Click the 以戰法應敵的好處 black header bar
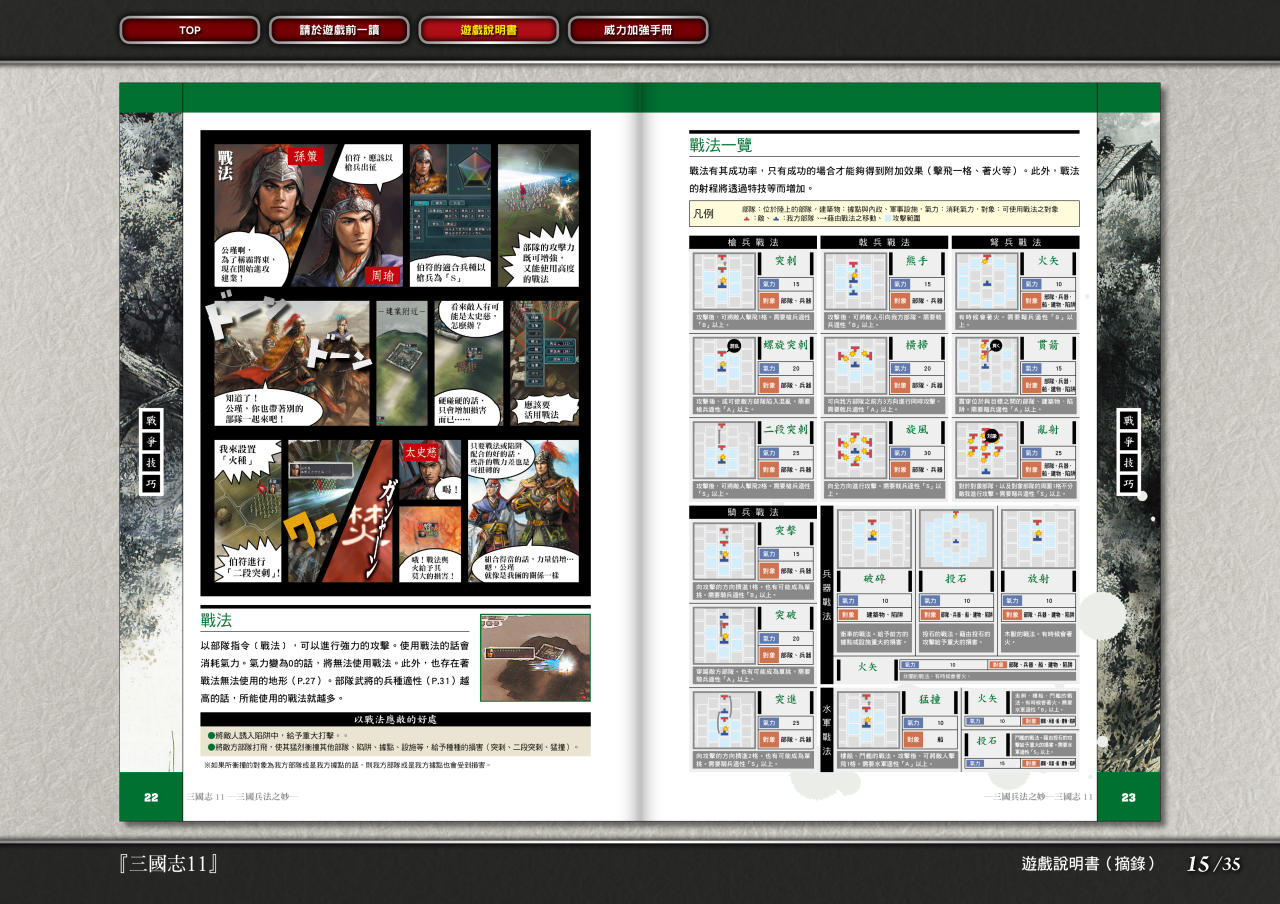1280x904 pixels. point(395,719)
